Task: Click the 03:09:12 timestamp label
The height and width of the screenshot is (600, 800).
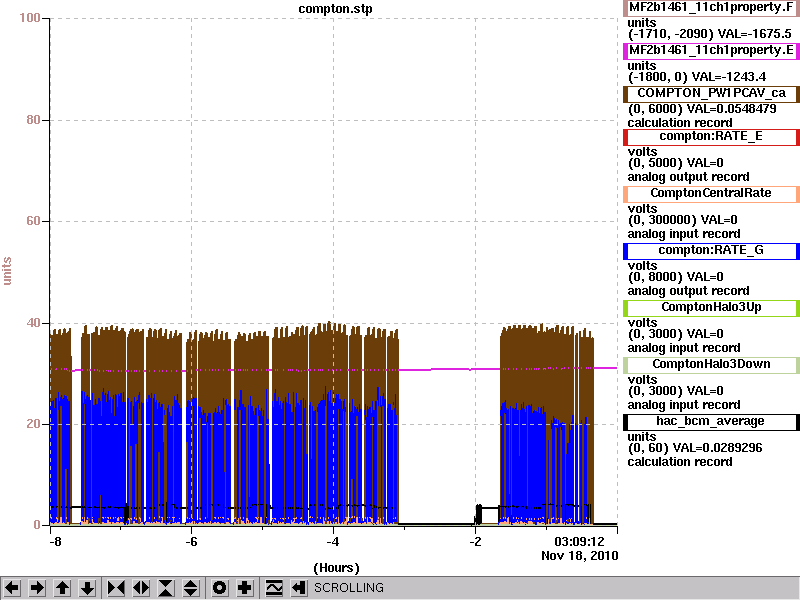Action: (x=579, y=541)
